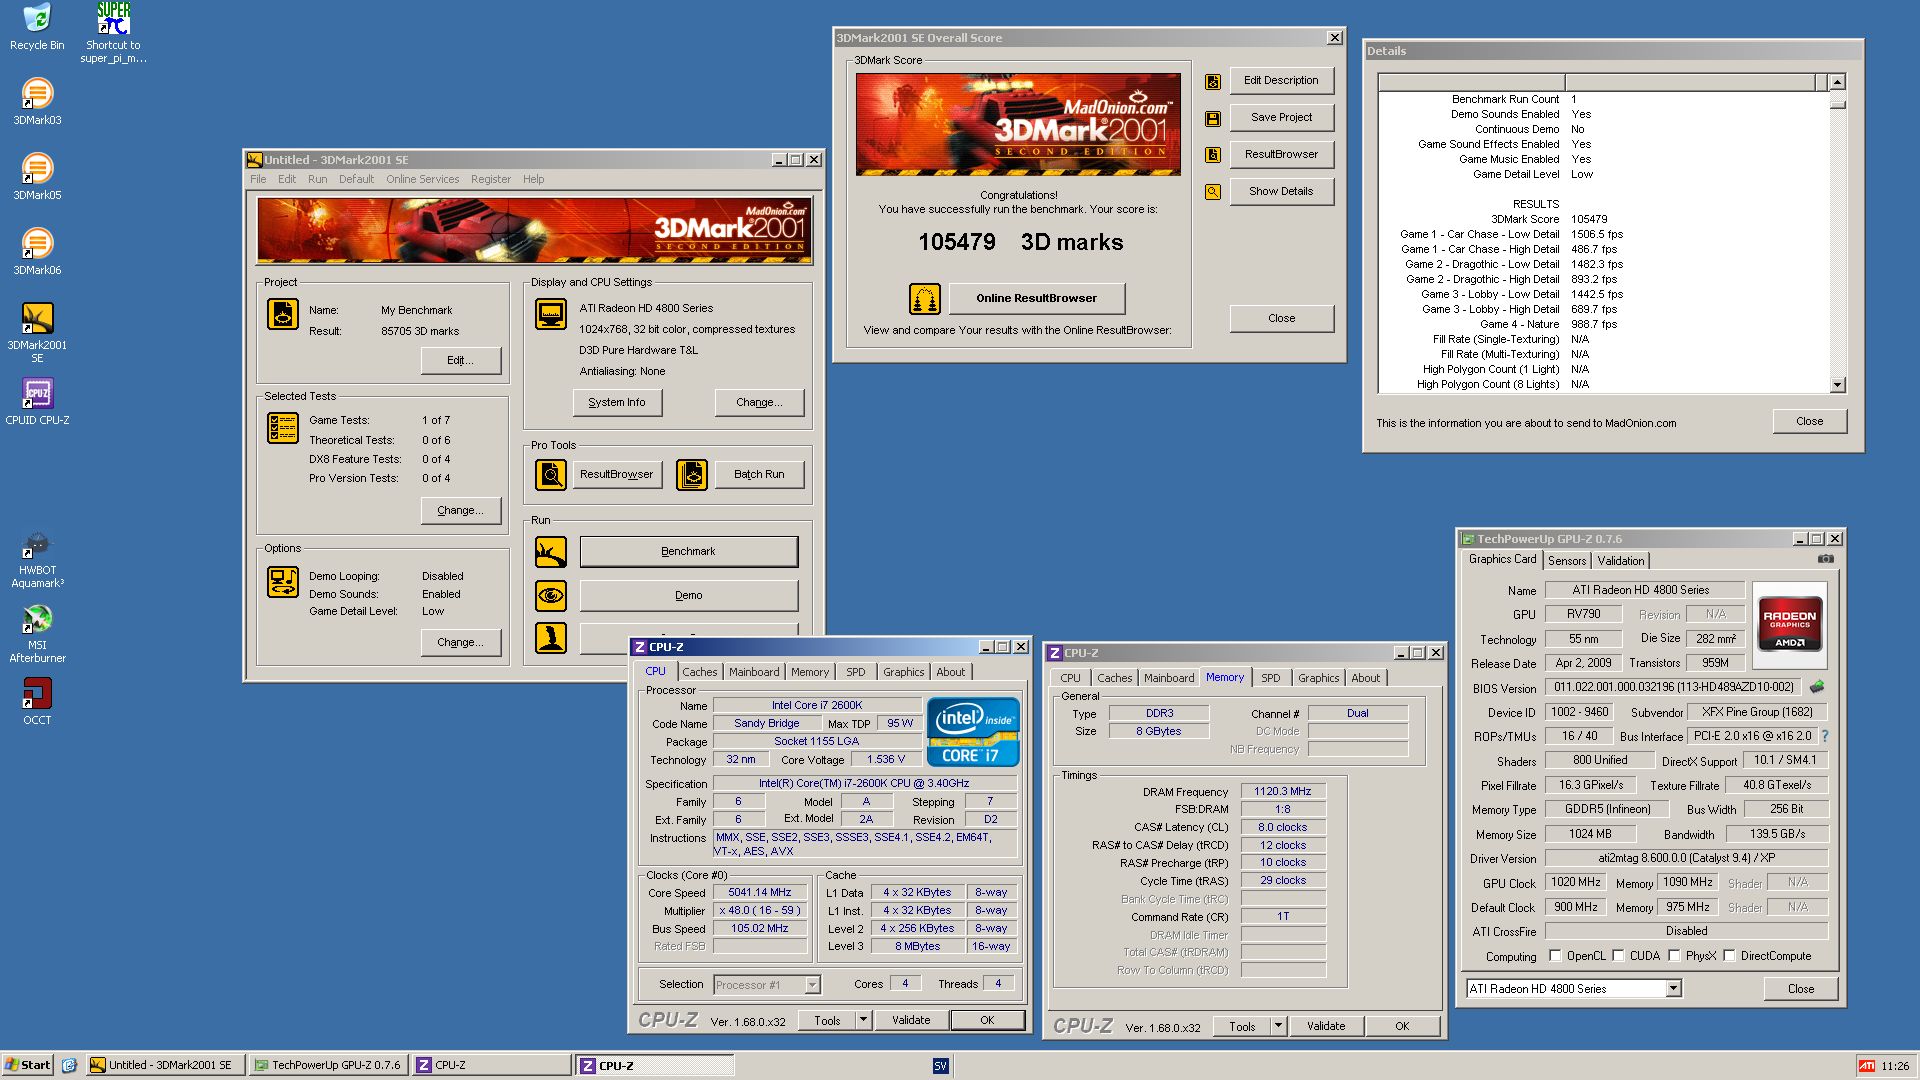Screen dimensions: 1920x1080
Task: Click the Internet Explorer quick launch icon
Action: pyautogui.click(x=69, y=1065)
